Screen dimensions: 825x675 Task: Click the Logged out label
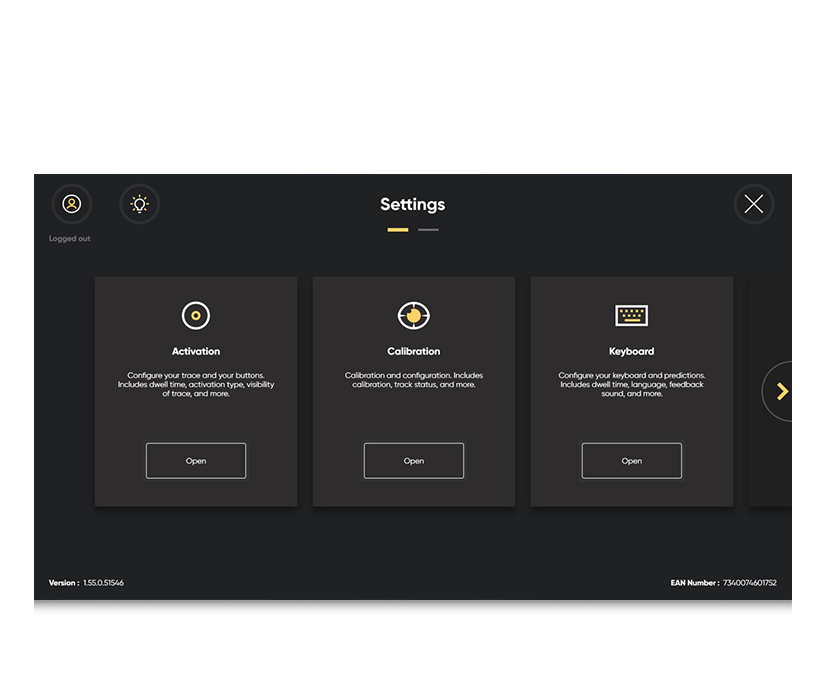click(x=69, y=238)
